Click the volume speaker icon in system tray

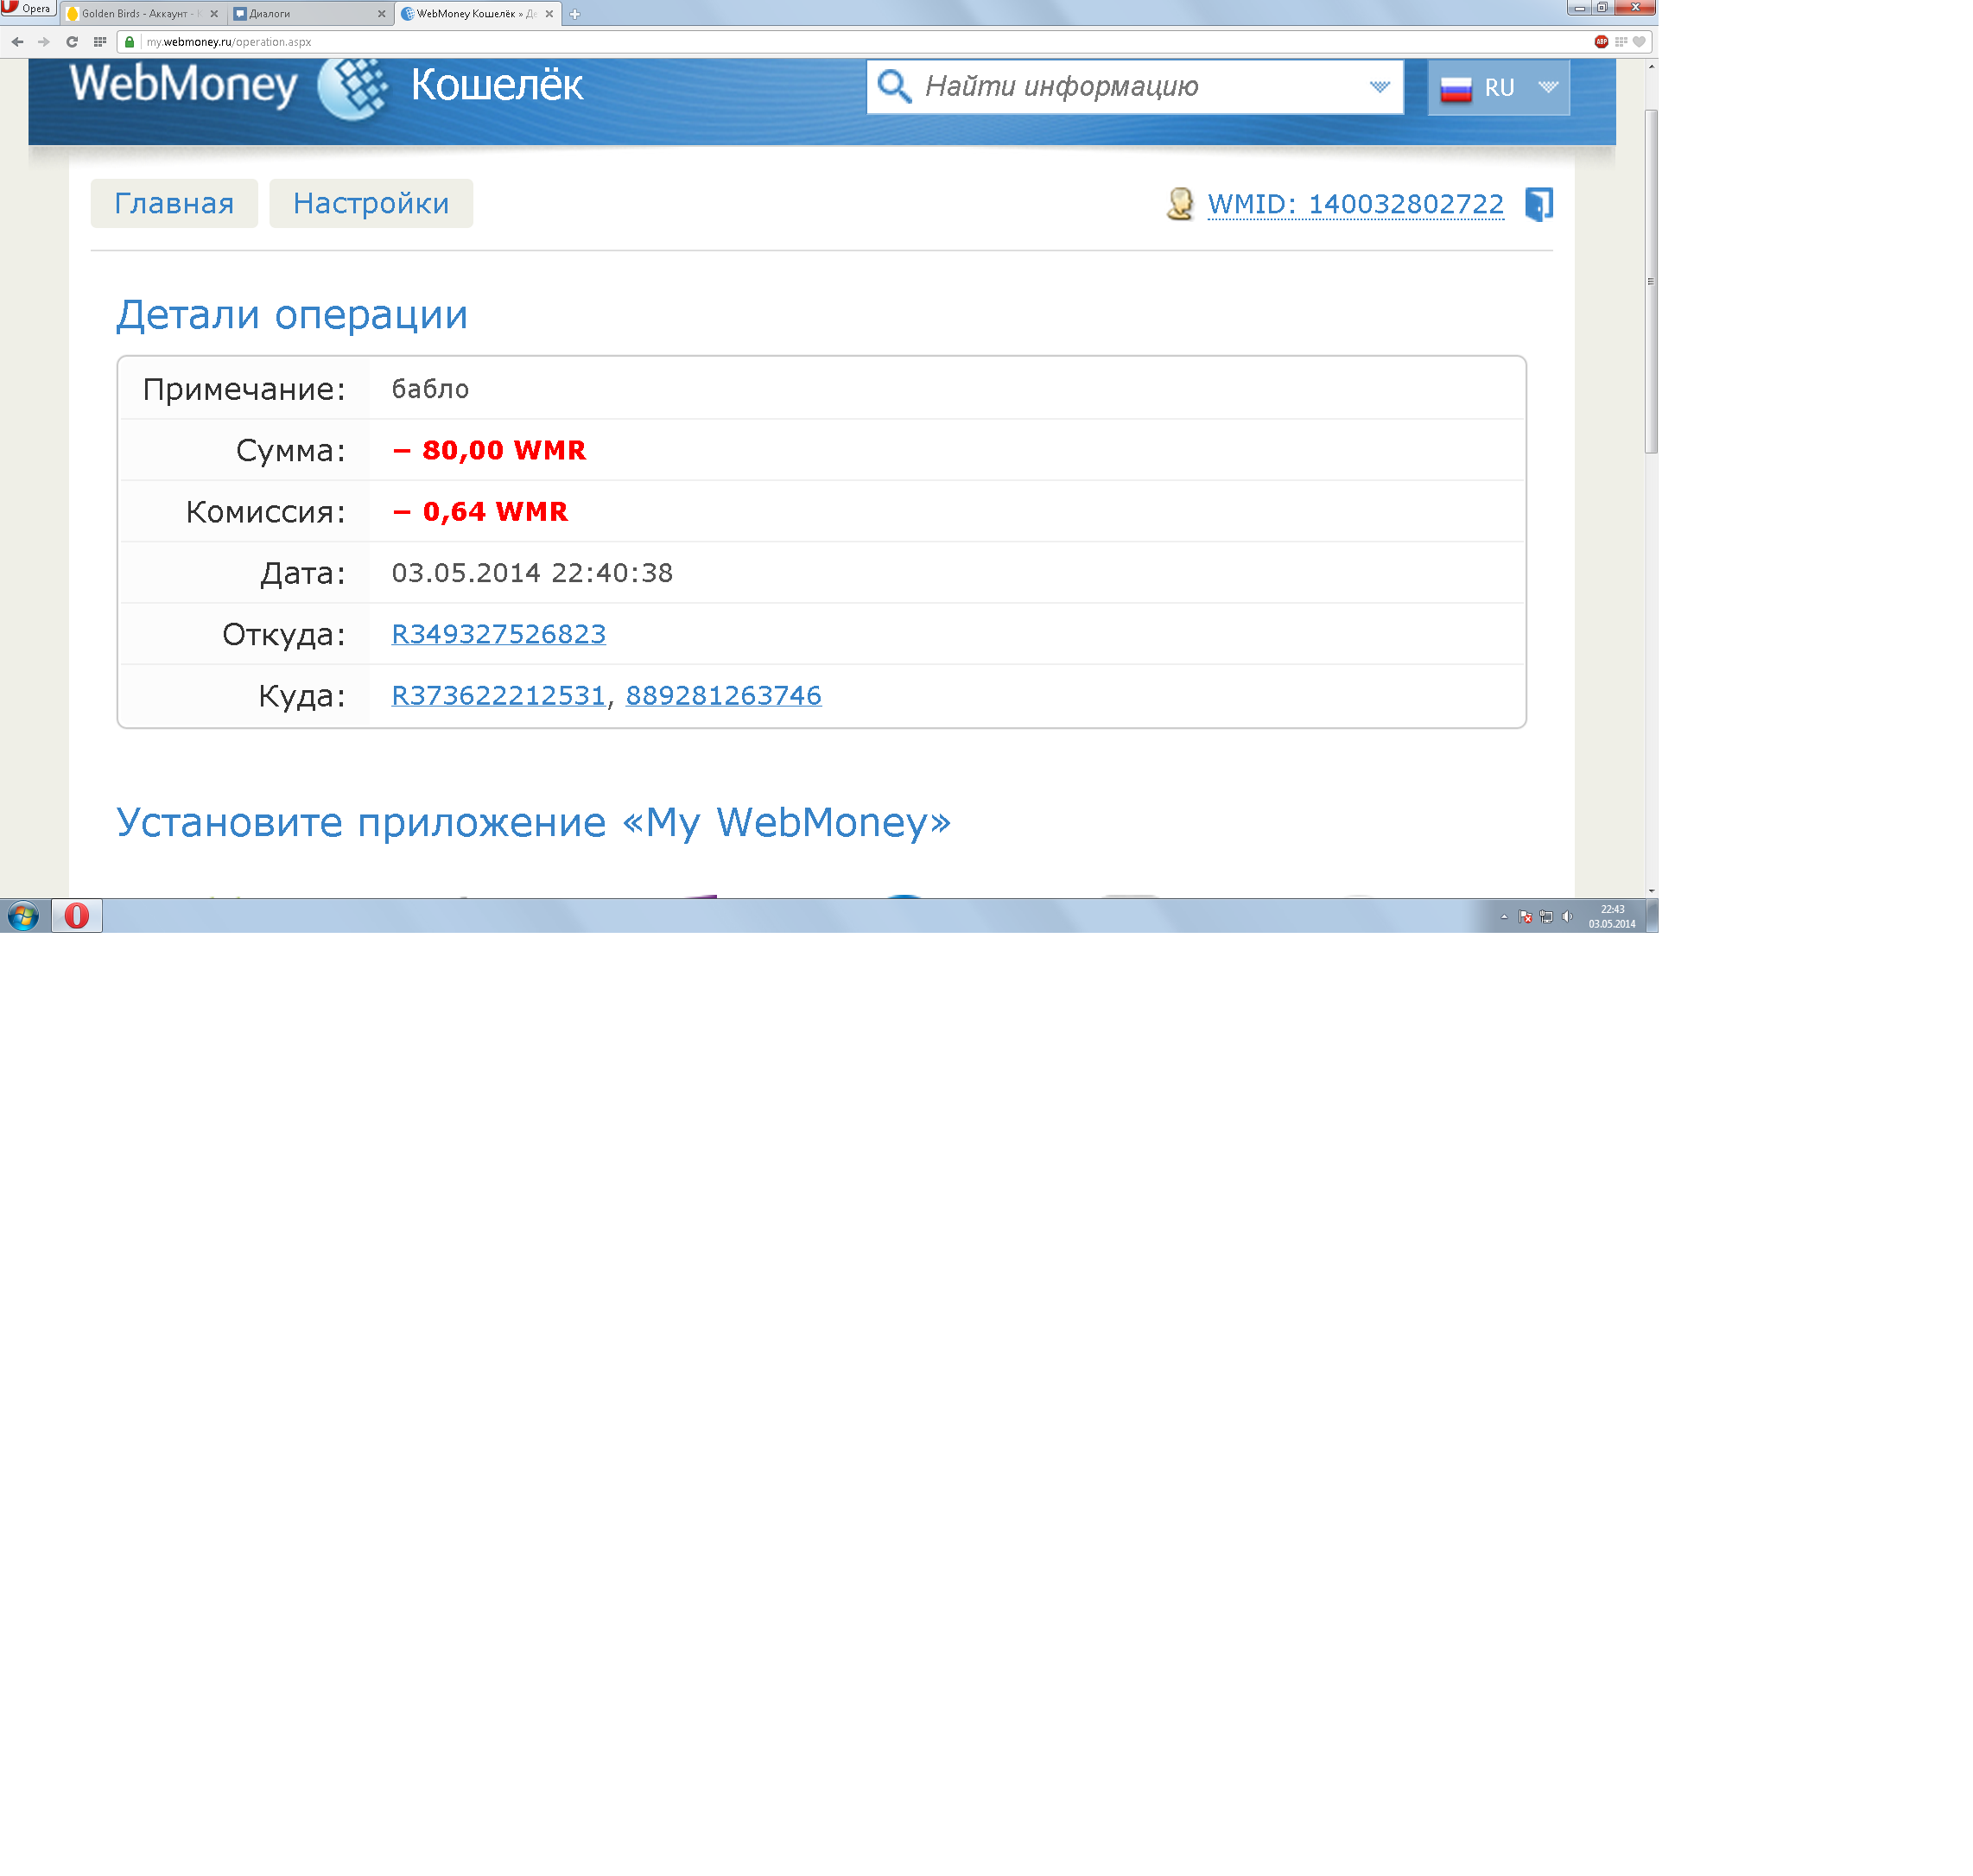(x=1567, y=917)
